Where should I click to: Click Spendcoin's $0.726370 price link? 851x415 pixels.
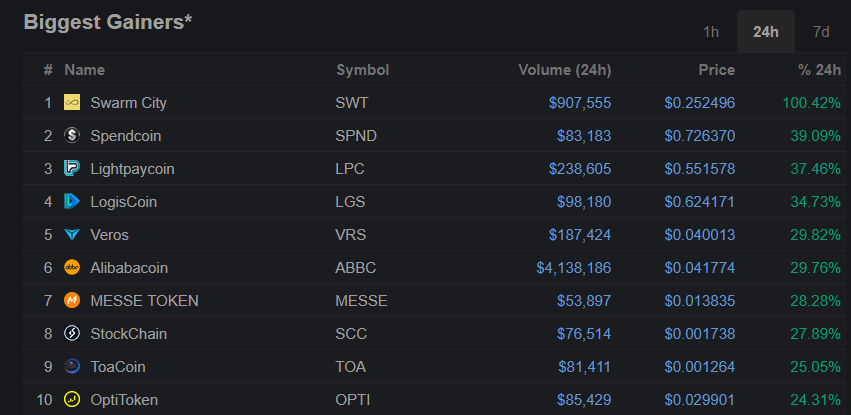tap(699, 135)
